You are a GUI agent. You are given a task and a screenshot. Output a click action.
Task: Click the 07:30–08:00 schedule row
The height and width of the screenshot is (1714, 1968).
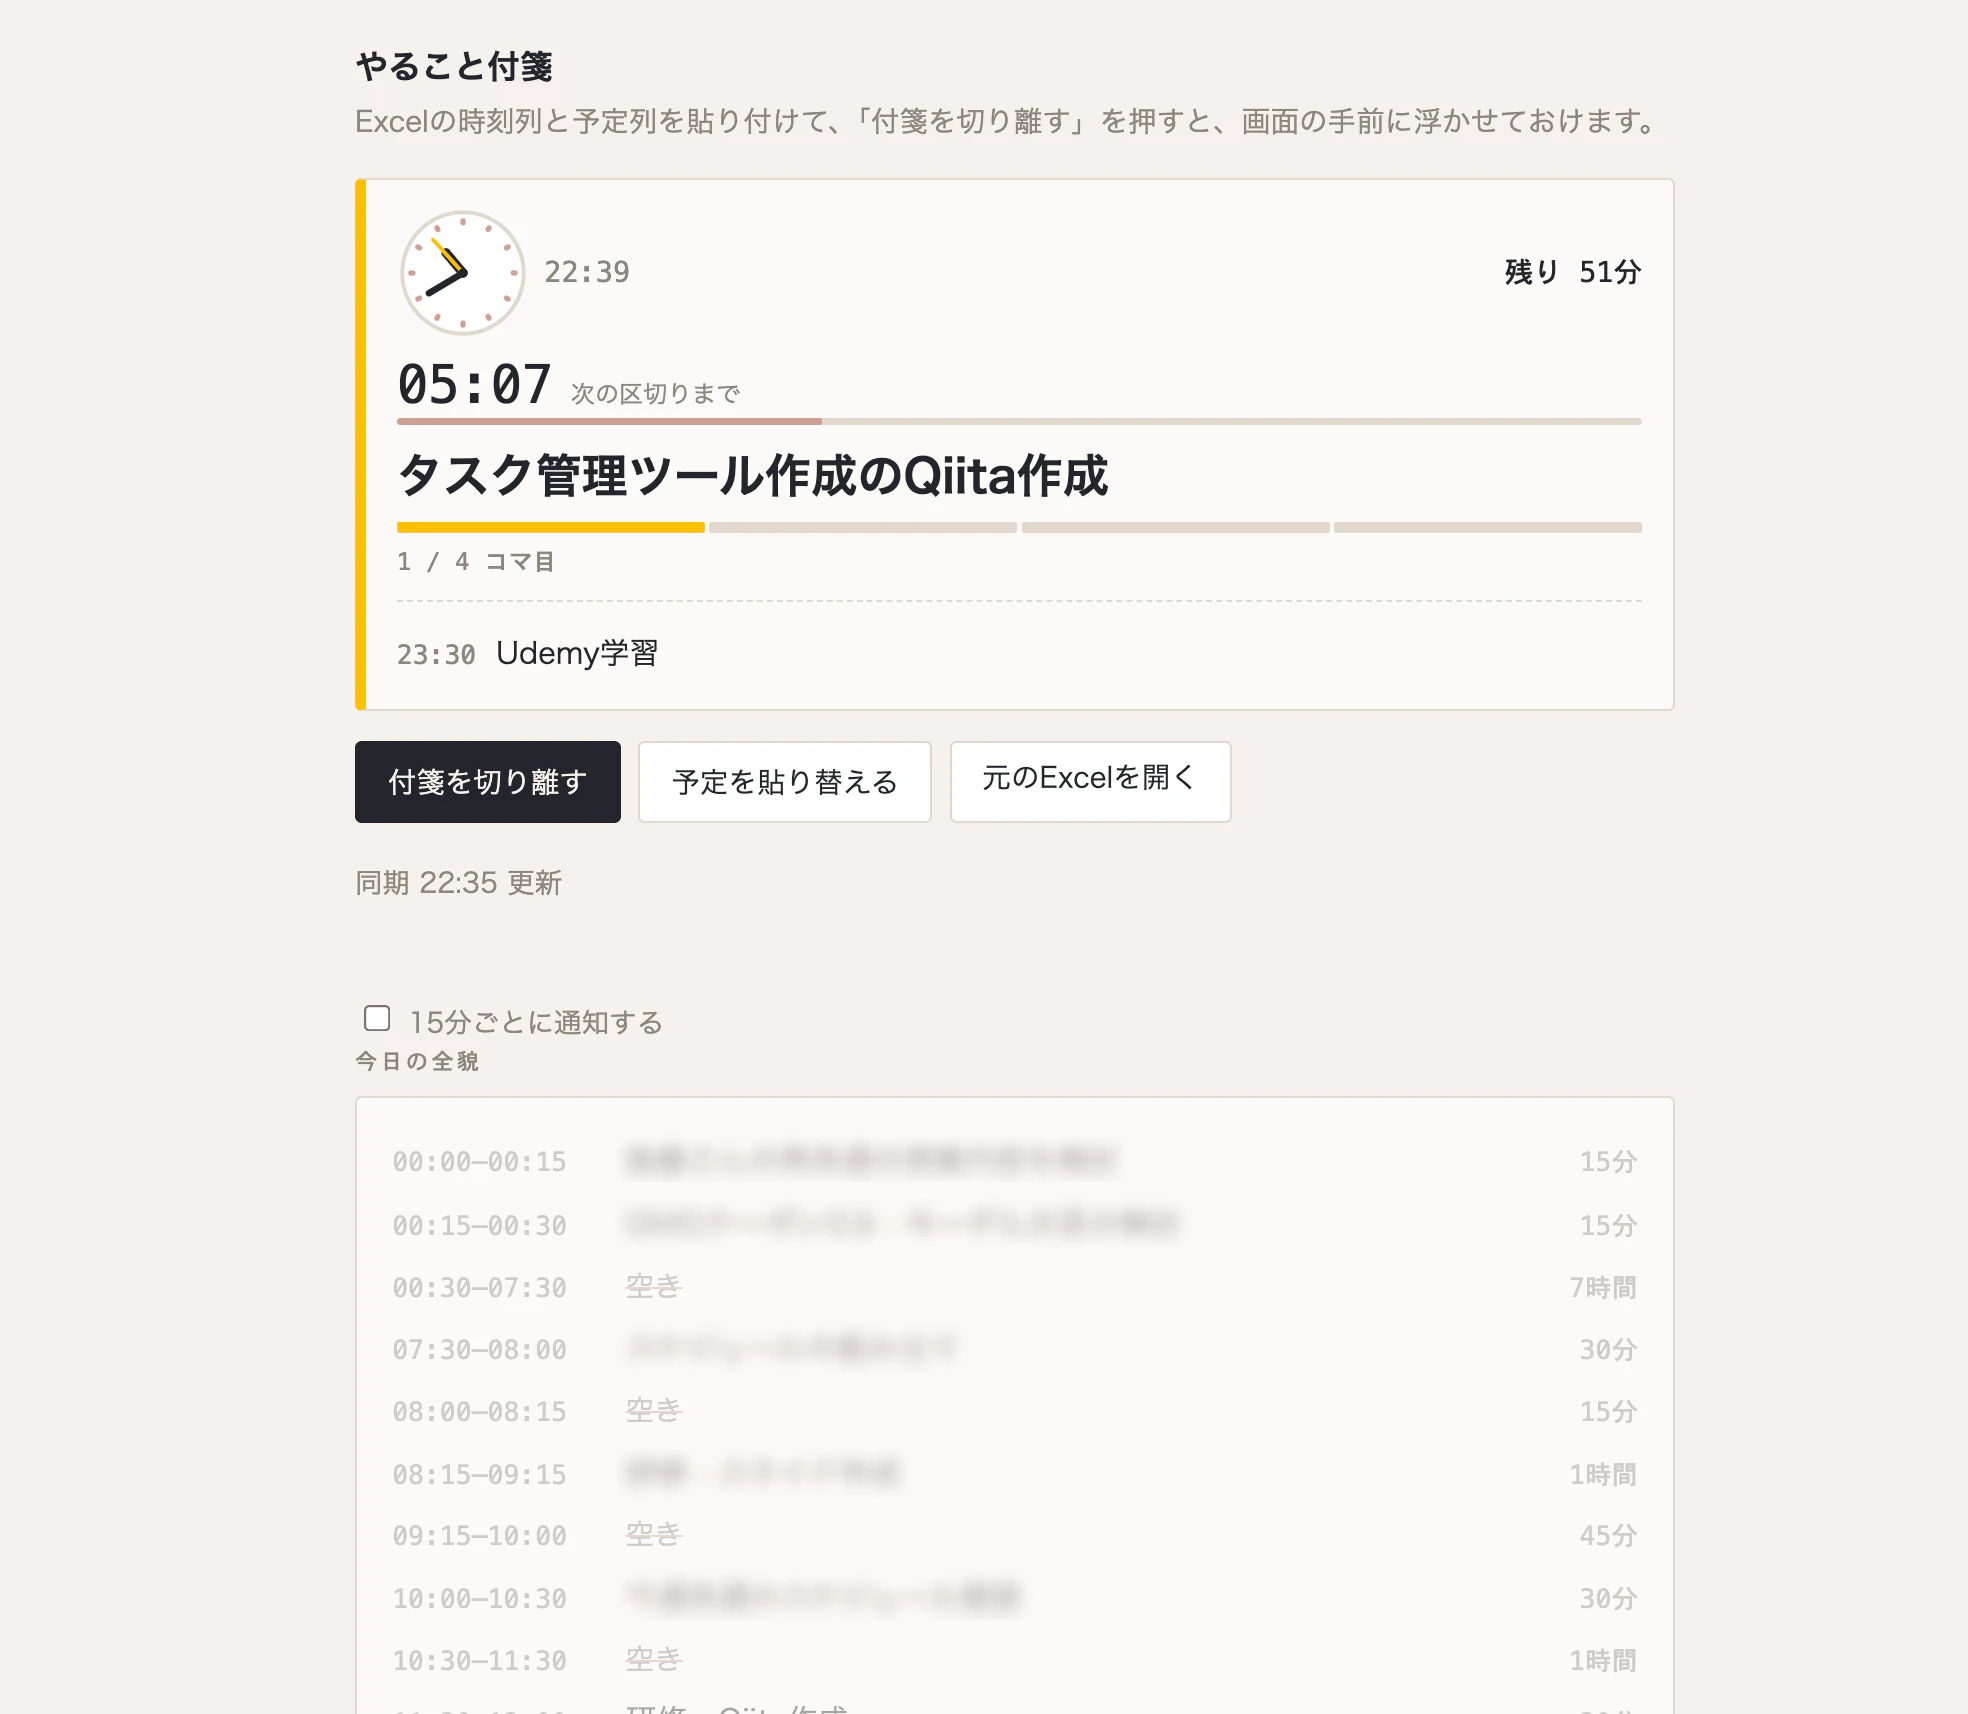pyautogui.click(x=1014, y=1349)
